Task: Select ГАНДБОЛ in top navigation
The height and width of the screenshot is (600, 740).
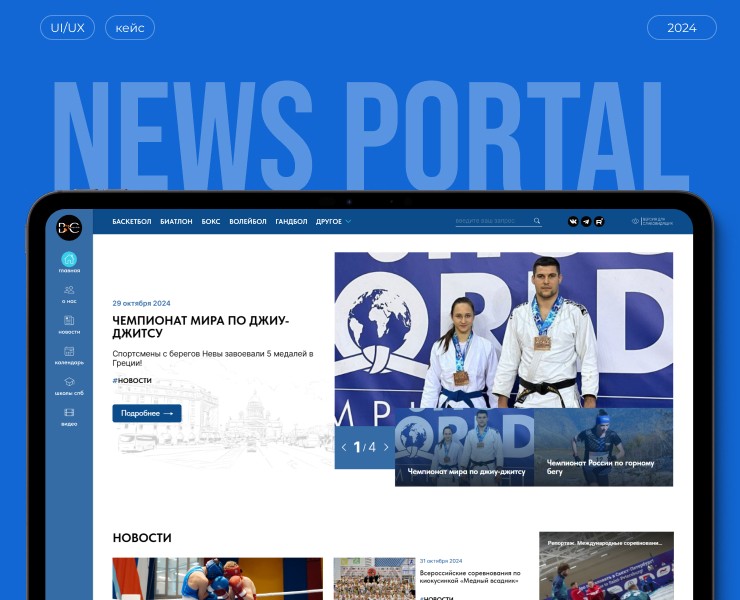Action: point(291,221)
